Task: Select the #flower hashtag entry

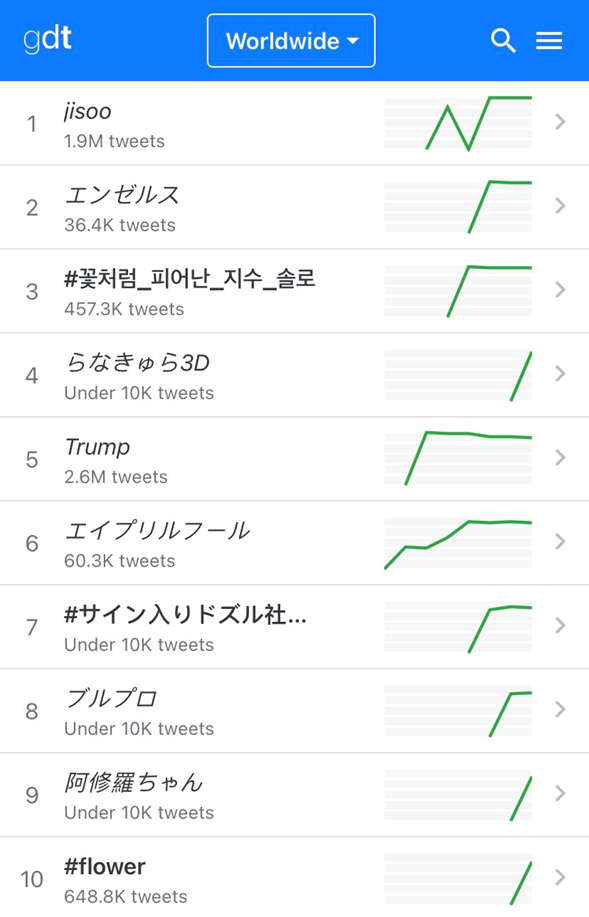Action: 105,867
